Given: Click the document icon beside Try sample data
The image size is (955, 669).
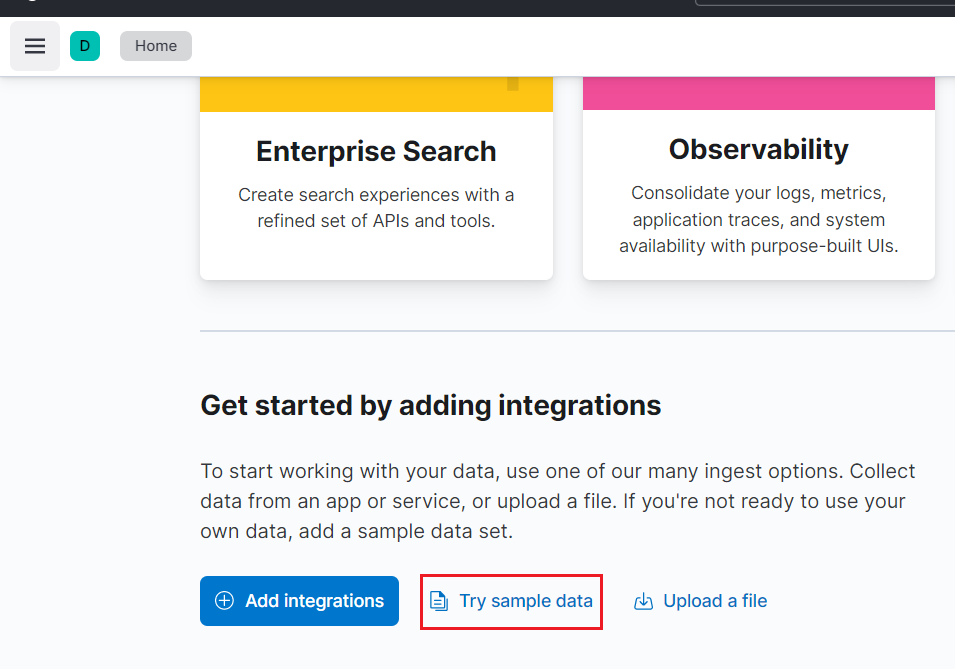Looking at the screenshot, I should [x=439, y=601].
